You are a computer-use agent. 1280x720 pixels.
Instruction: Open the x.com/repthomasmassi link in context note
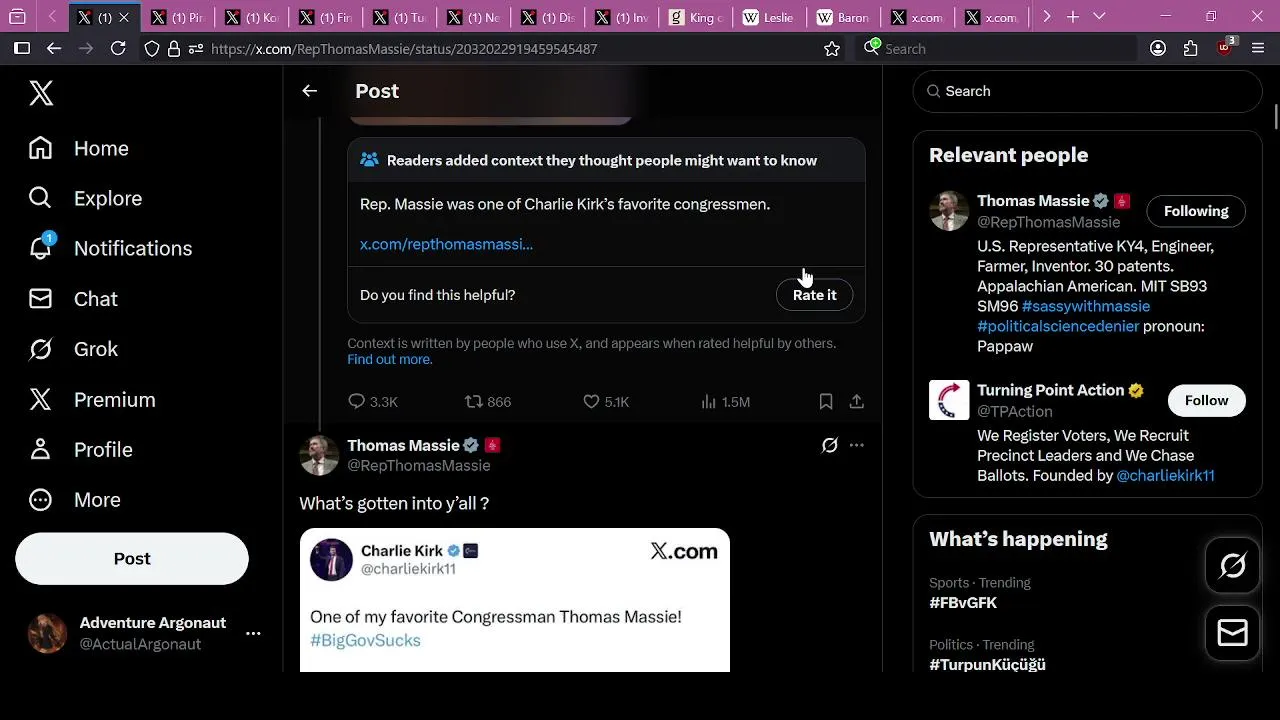coord(446,244)
